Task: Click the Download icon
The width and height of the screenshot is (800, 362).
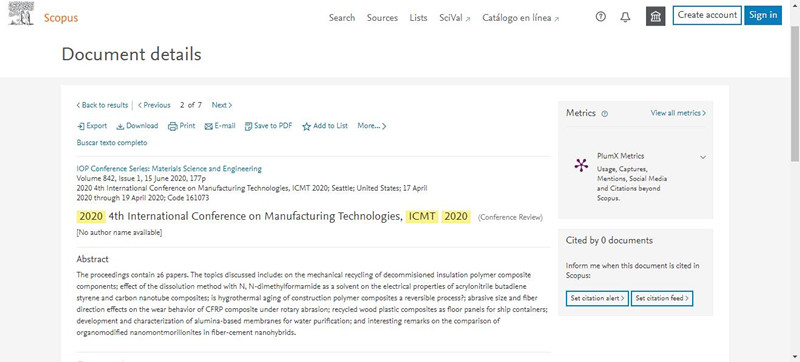Action: pyautogui.click(x=120, y=126)
